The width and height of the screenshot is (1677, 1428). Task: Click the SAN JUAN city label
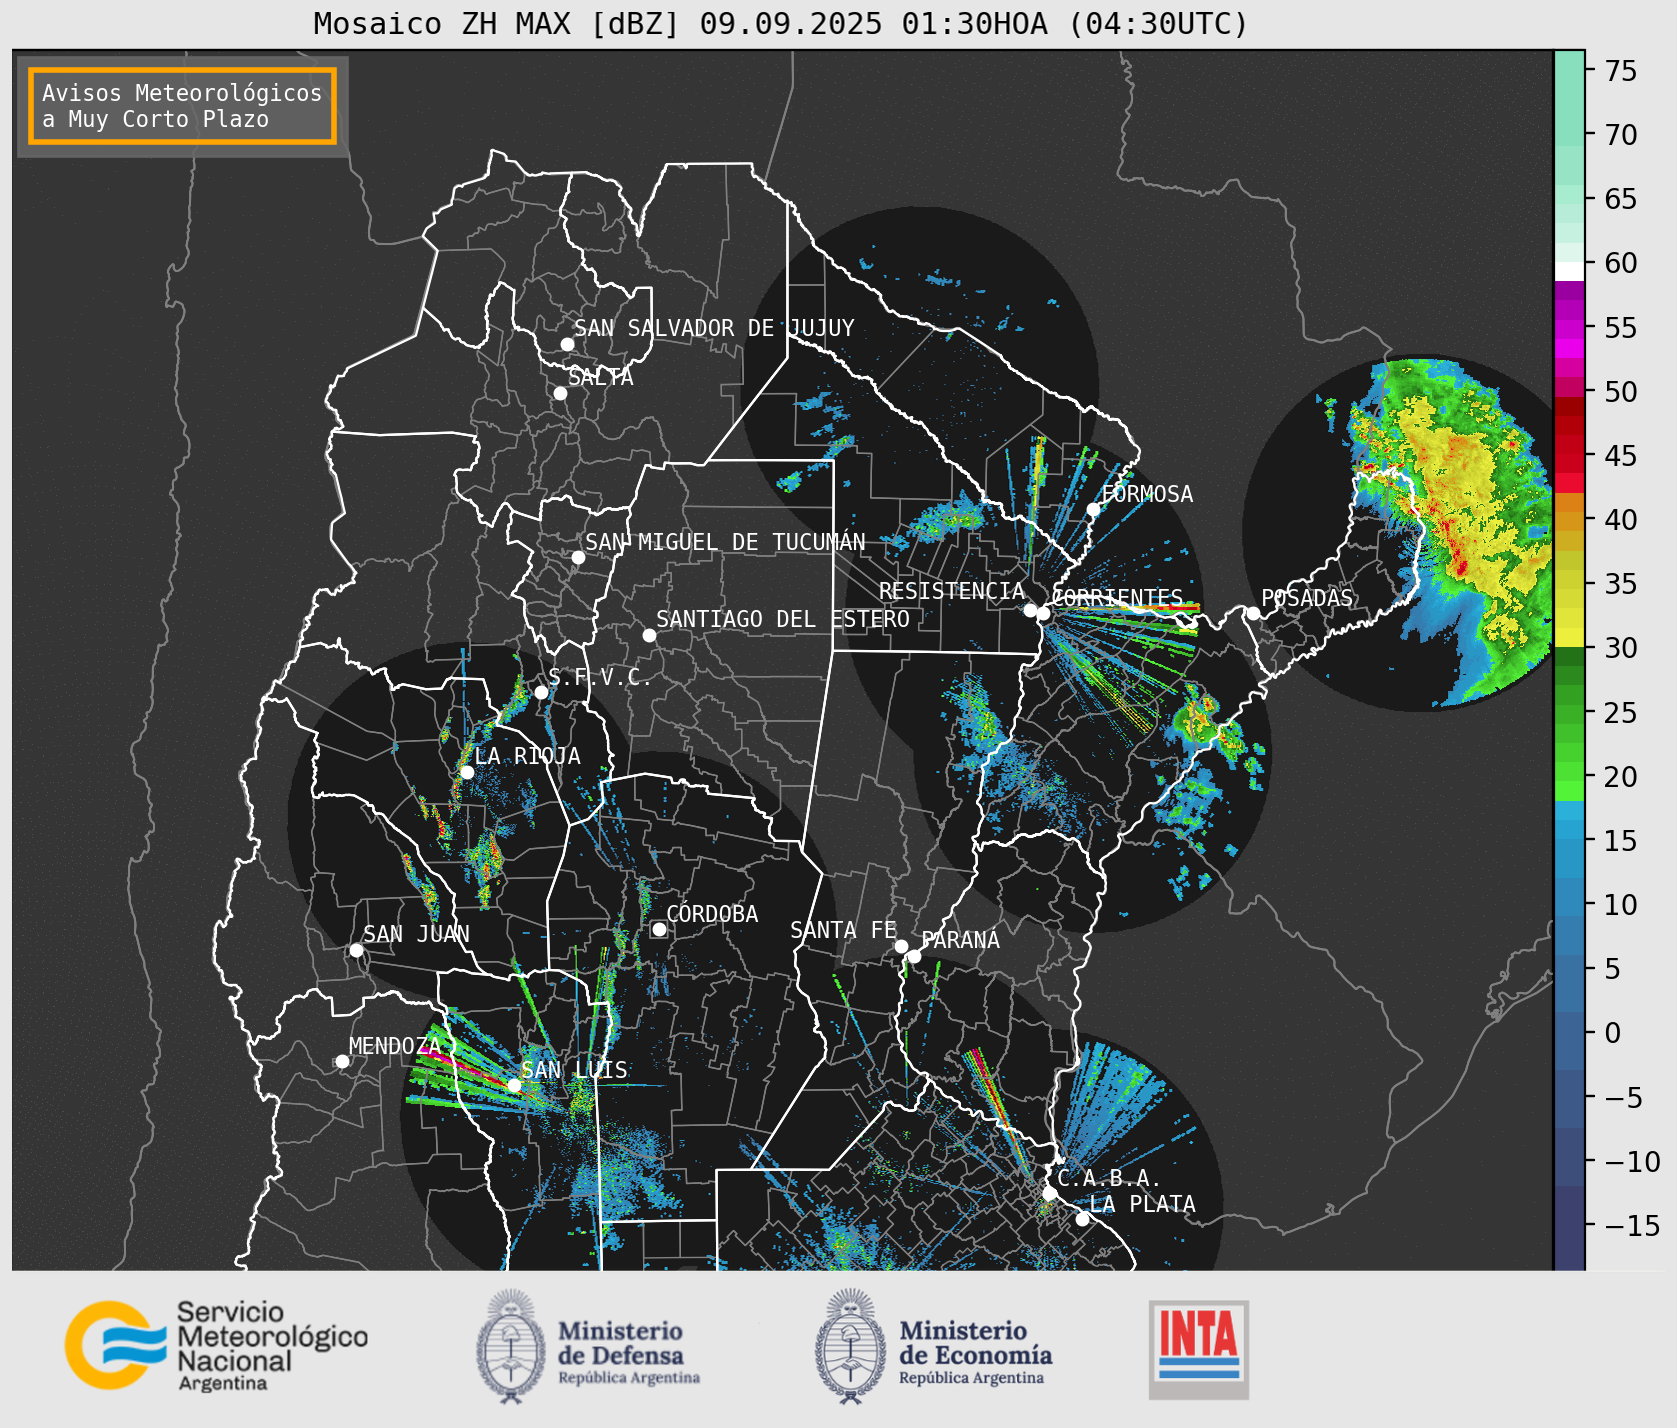[x=416, y=934]
